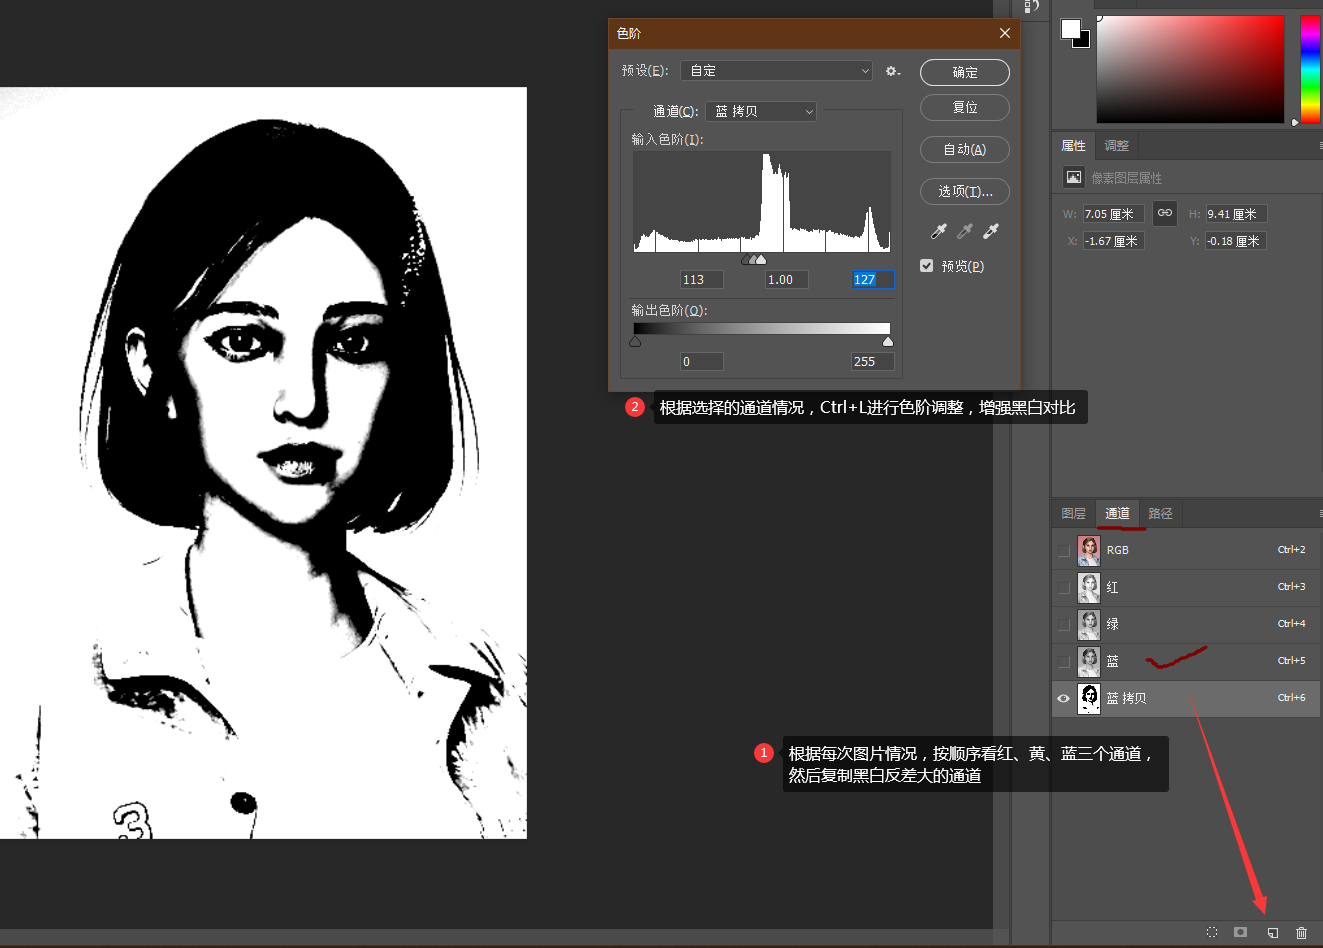Click the input shadow value field 113
Viewport: 1323px width, 948px height.
(x=701, y=280)
